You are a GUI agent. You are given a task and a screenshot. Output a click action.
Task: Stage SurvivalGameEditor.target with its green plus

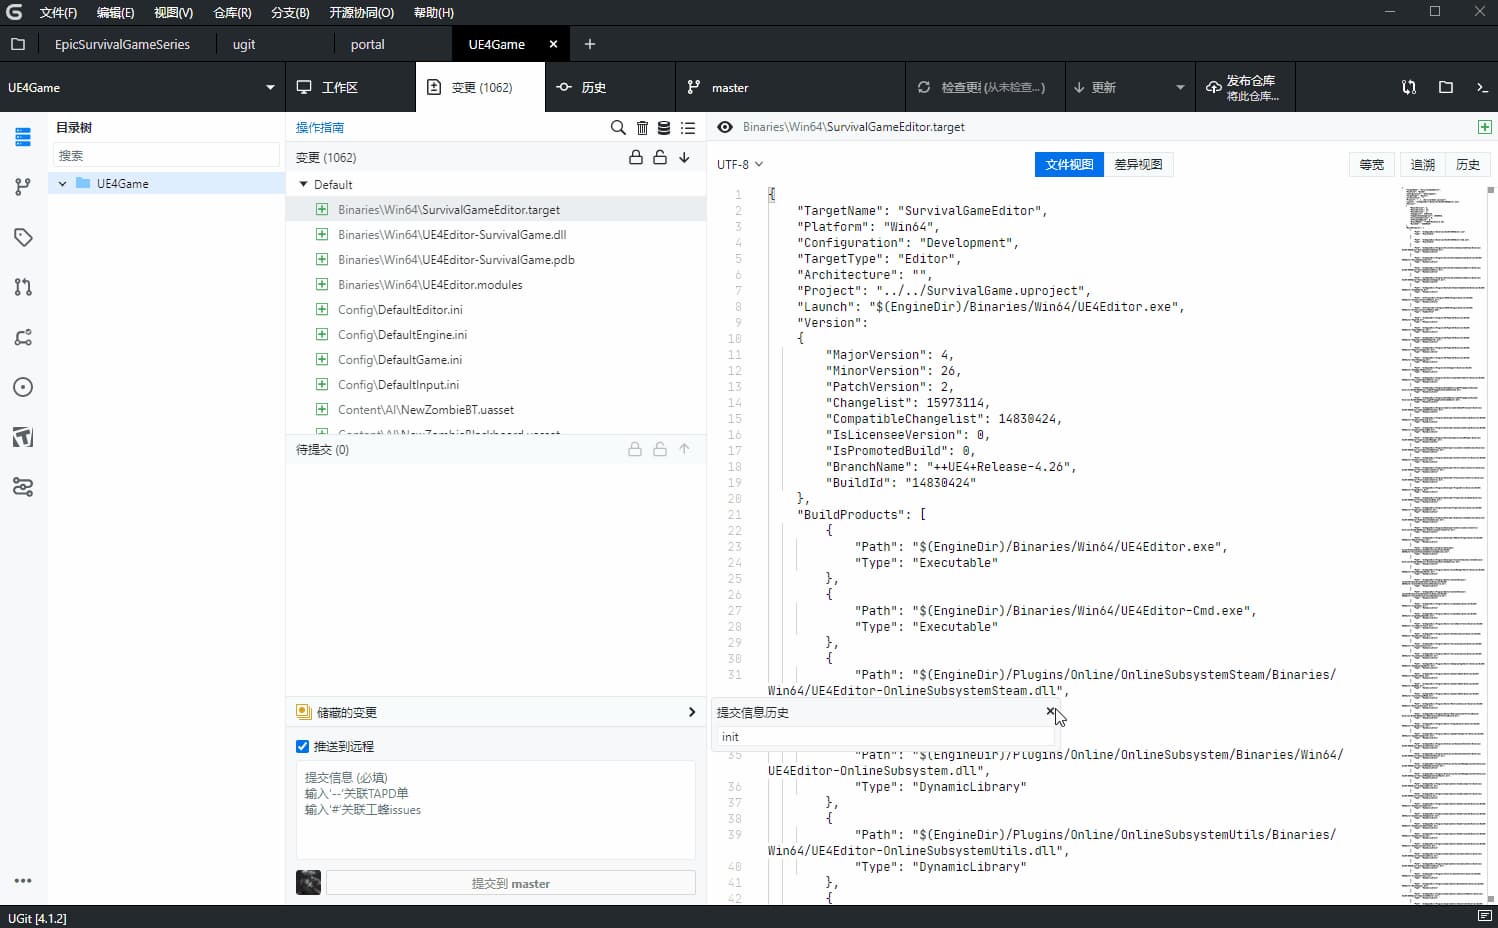tap(321, 209)
